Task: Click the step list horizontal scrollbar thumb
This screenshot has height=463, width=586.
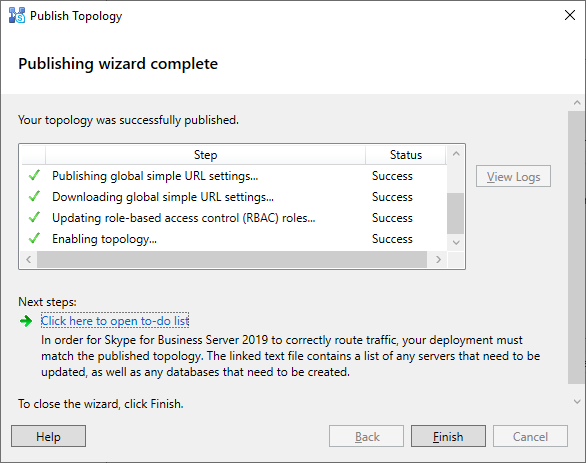Action: [232, 259]
